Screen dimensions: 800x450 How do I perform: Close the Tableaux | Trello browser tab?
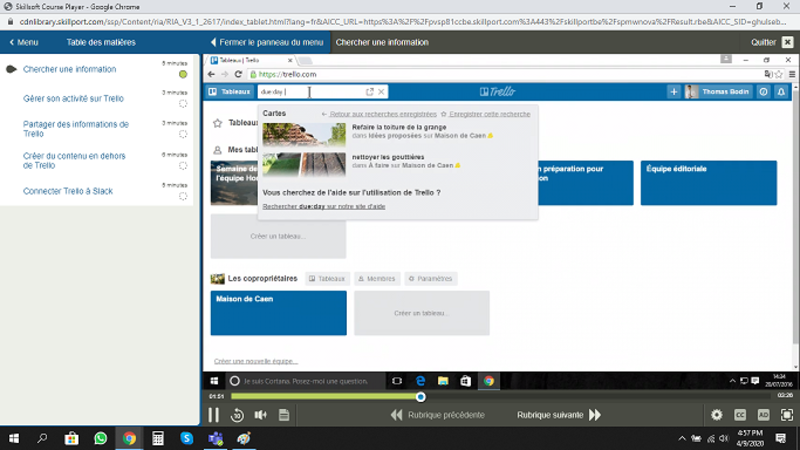point(290,60)
